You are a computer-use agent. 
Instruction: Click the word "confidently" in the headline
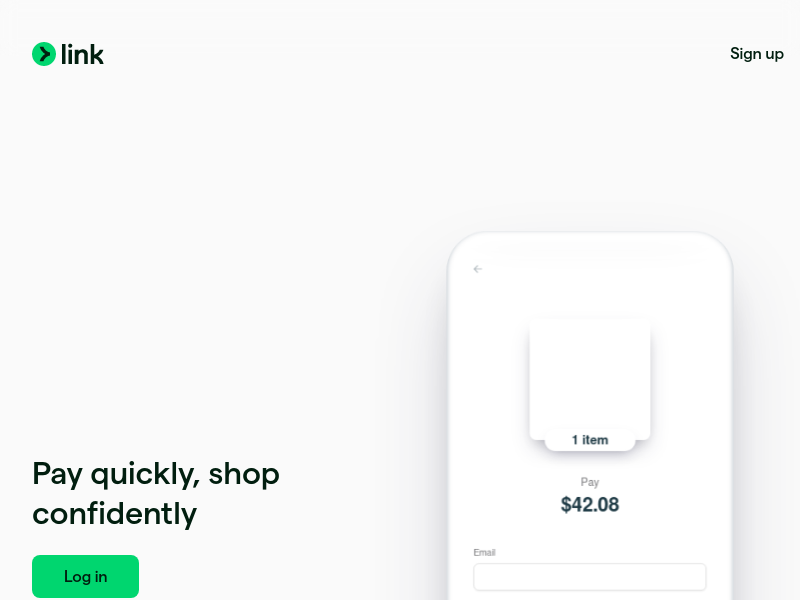pyautogui.click(x=114, y=514)
